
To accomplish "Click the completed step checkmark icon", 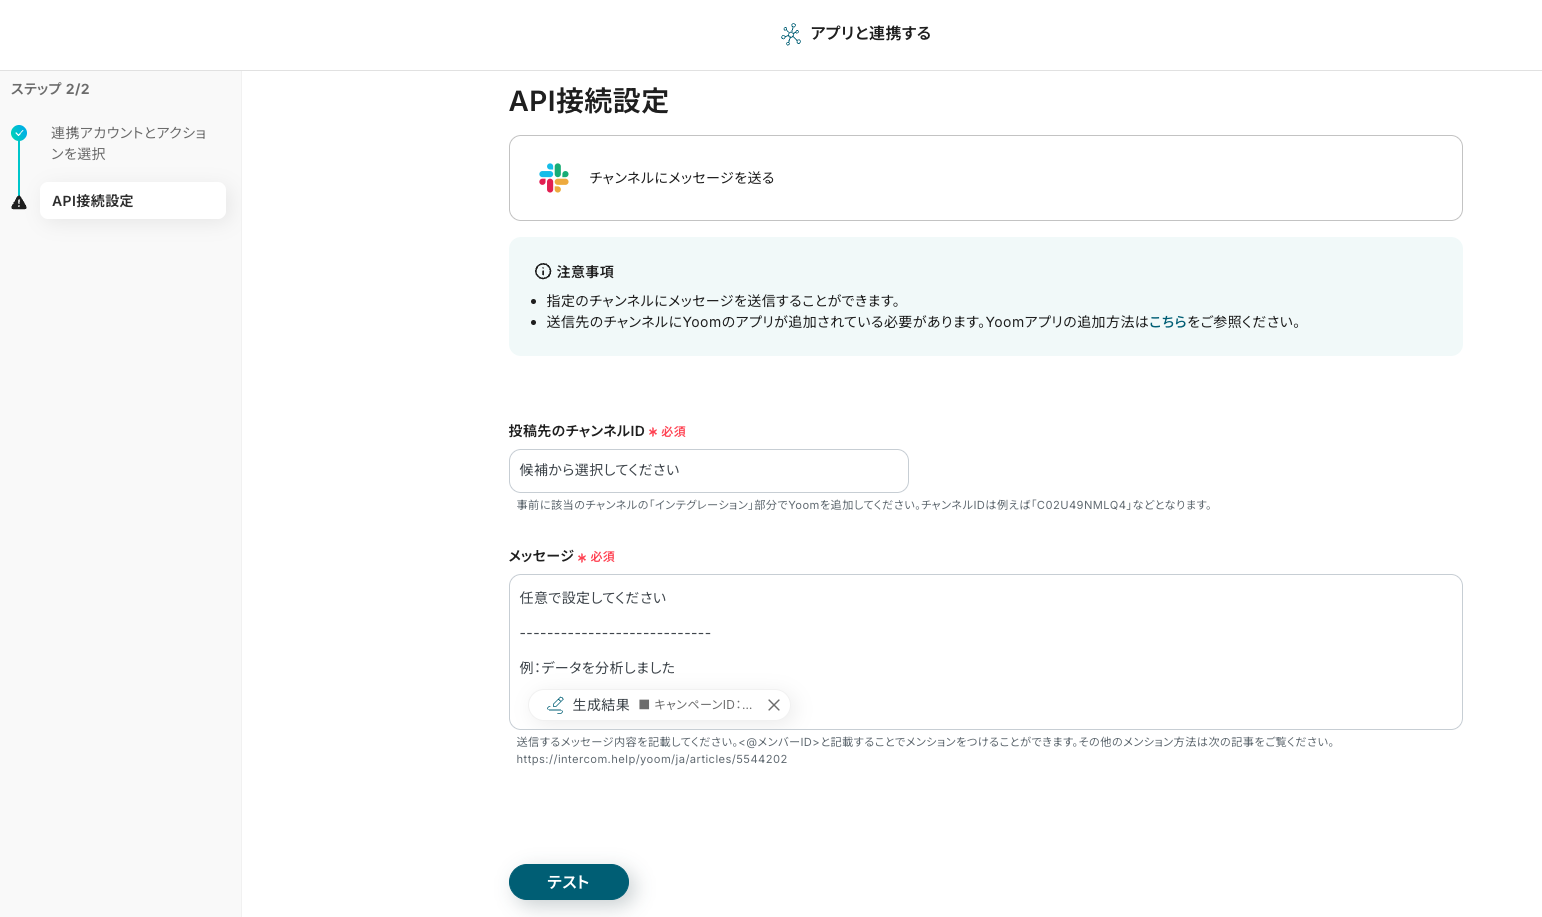I will coord(19,133).
